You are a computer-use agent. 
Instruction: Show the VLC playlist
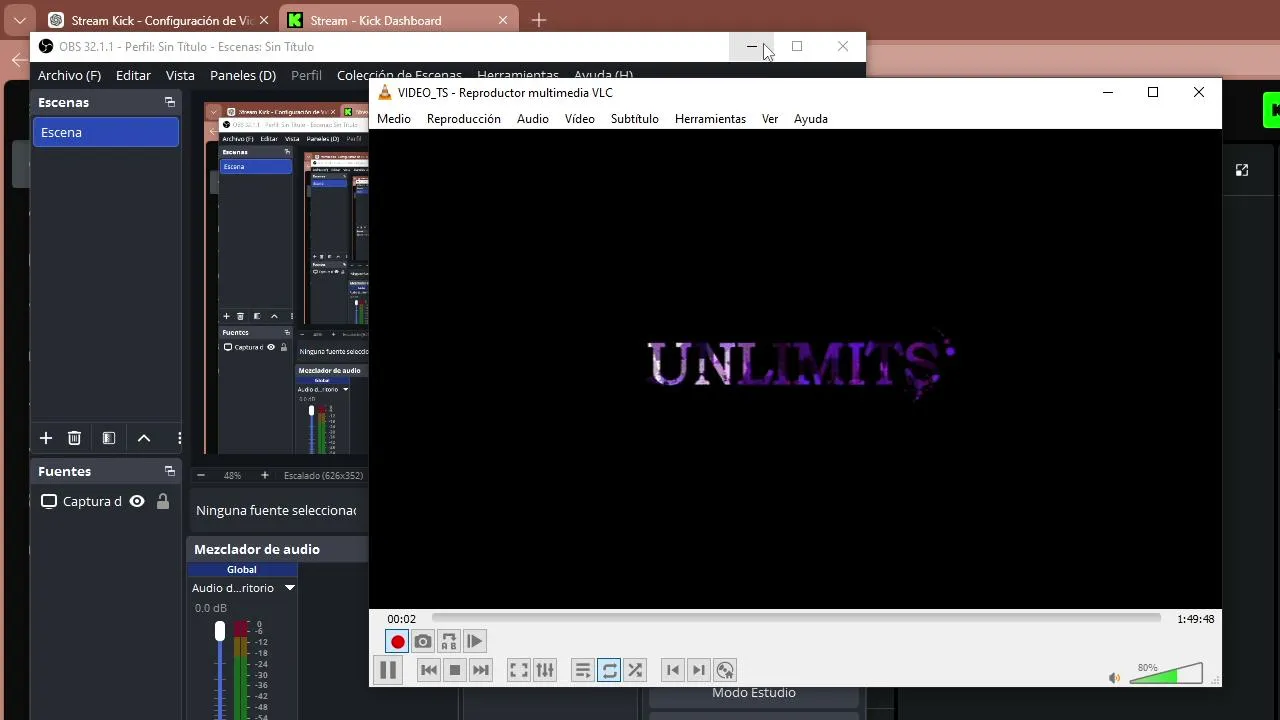click(x=583, y=670)
